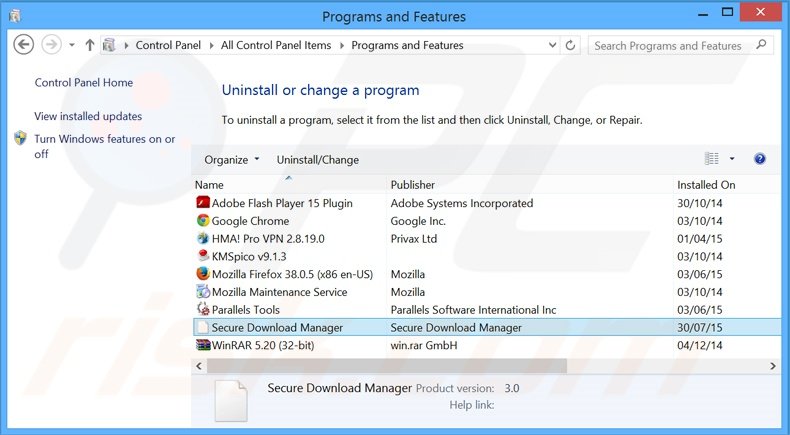Click the window title bar system icon
Screen dimensions: 790x435
tap(15, 16)
